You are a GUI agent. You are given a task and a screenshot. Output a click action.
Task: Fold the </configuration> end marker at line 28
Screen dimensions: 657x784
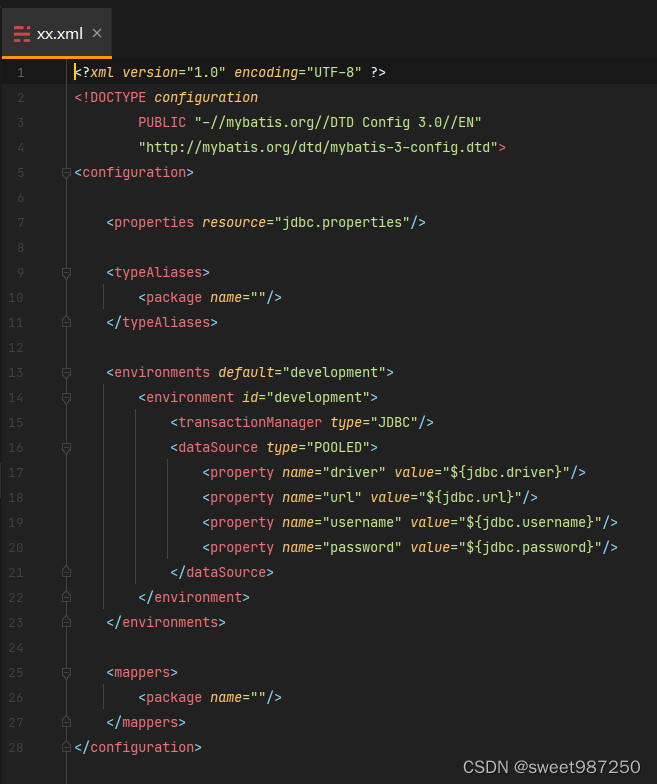pos(66,748)
